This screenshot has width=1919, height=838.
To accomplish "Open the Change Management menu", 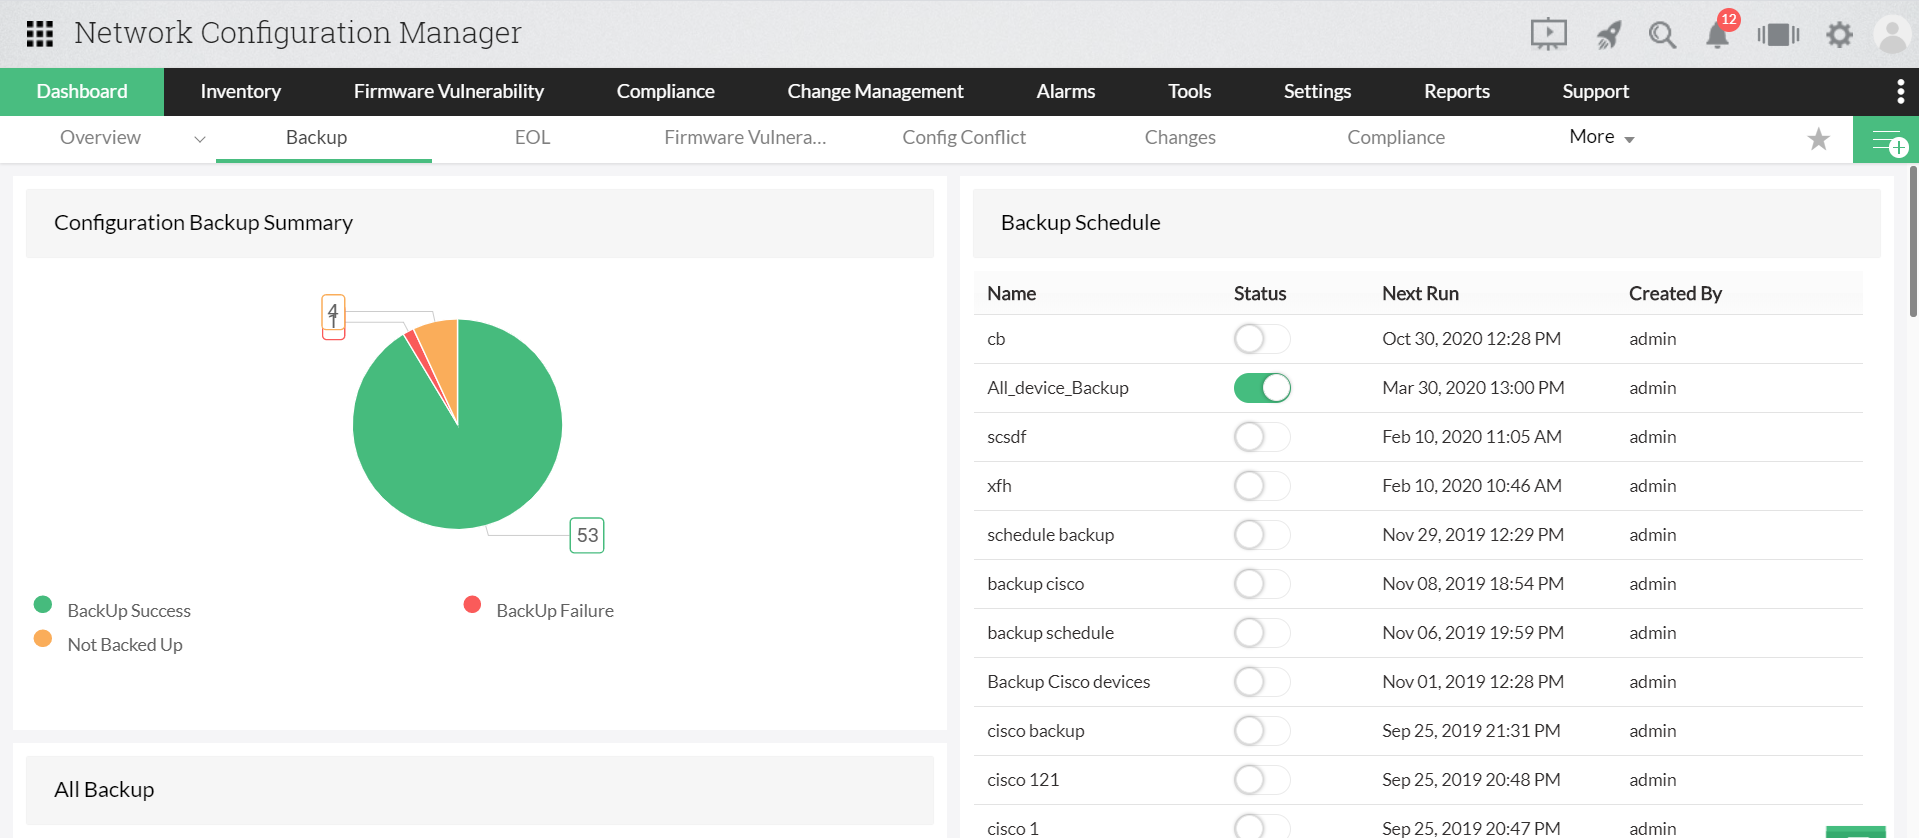I will tap(875, 92).
